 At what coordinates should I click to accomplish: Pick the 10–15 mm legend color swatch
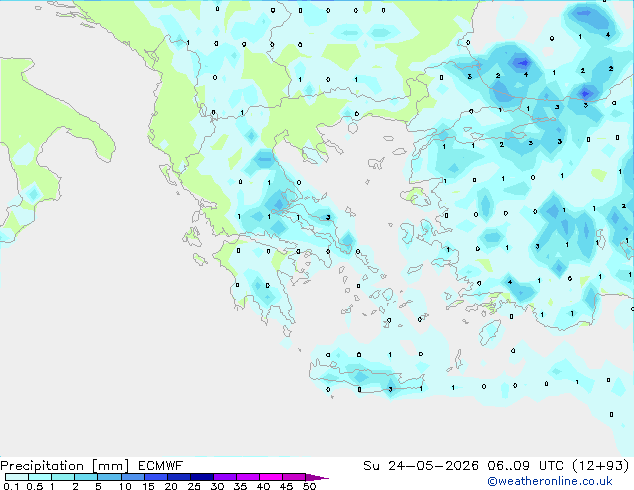pyautogui.click(x=132, y=477)
